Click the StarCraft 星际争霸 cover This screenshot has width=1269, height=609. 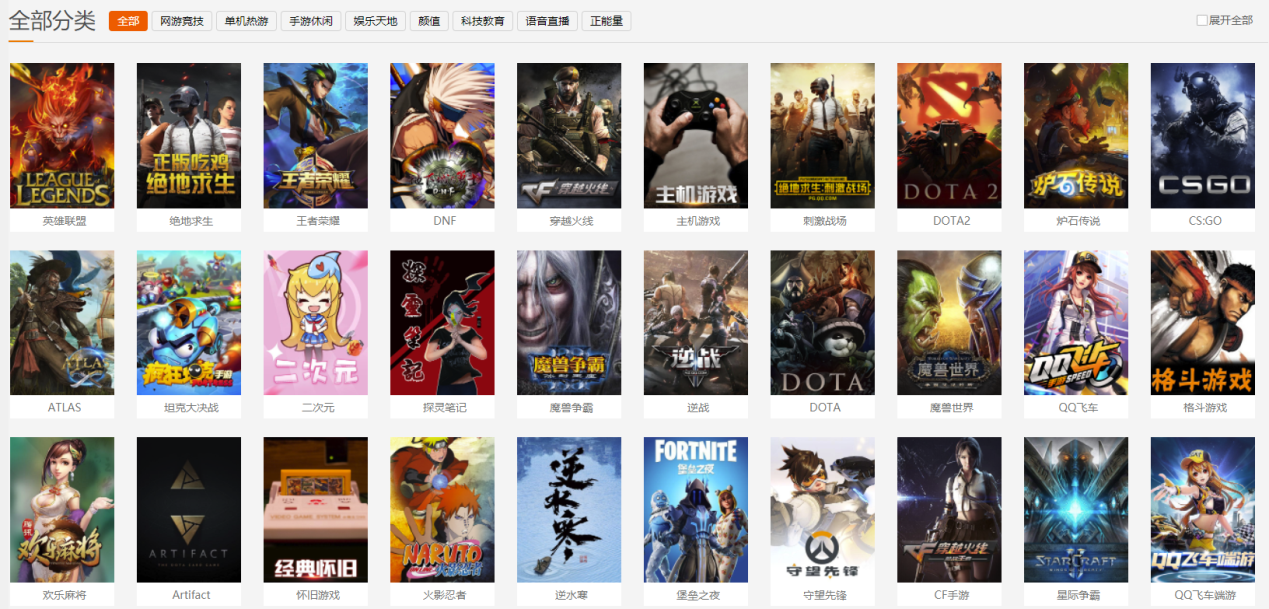coord(1076,510)
